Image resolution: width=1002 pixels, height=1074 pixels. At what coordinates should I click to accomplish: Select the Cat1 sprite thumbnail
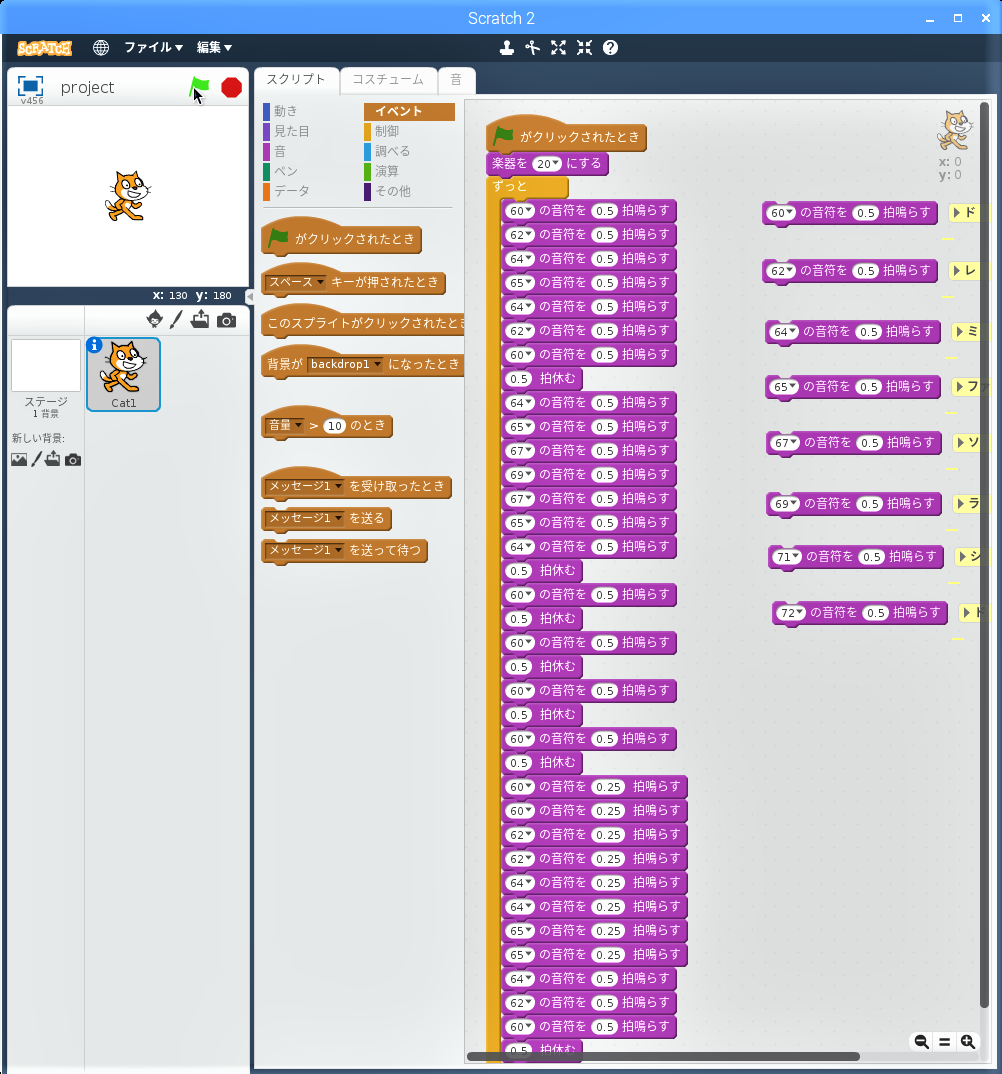click(123, 374)
